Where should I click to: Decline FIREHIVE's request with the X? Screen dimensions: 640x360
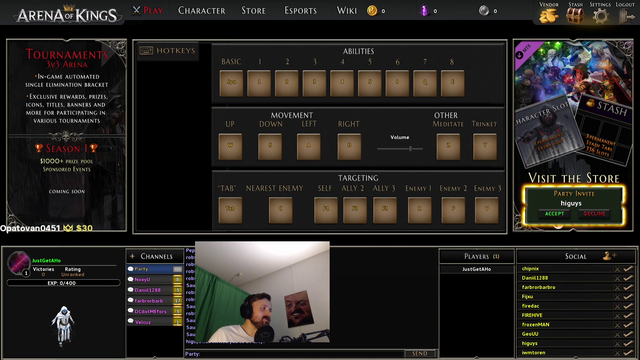pos(618,316)
